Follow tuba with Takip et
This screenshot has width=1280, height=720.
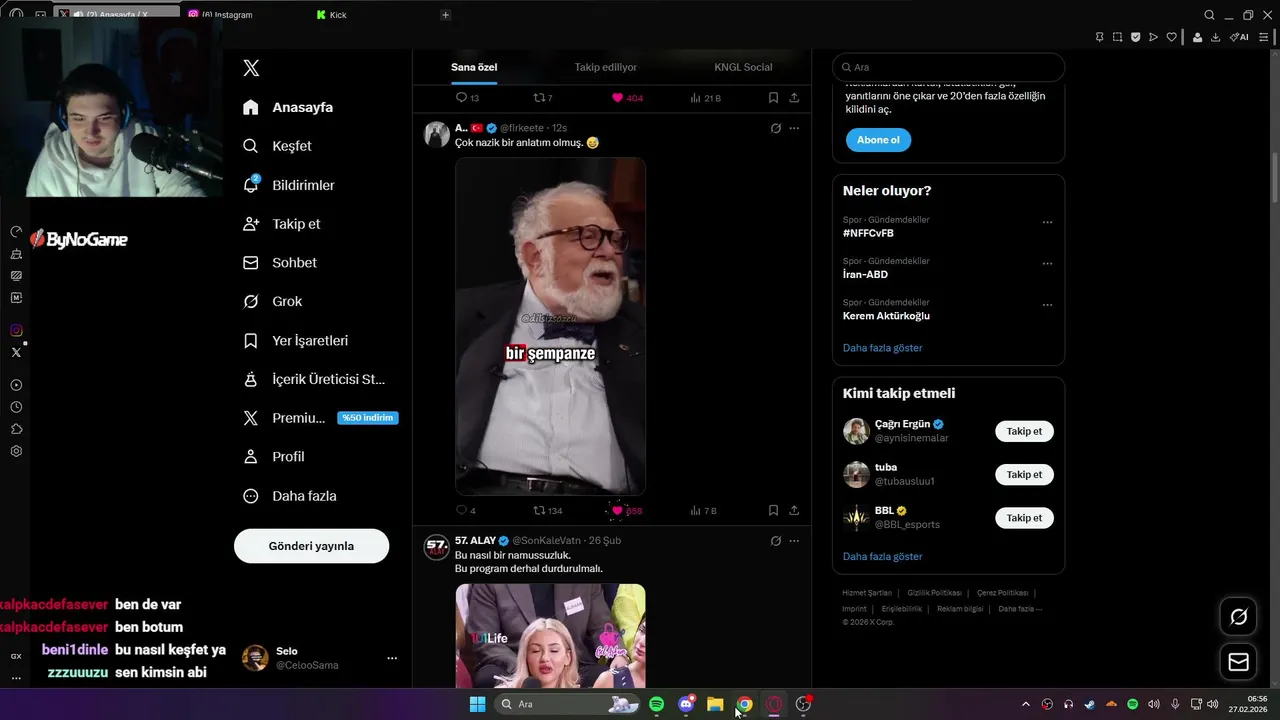coord(1024,474)
